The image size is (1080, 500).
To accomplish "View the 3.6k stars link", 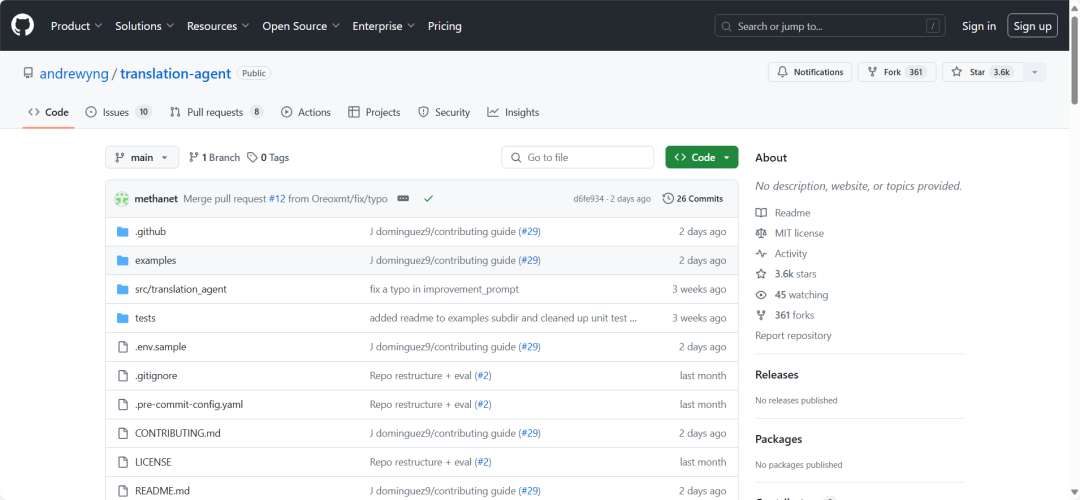I will 786,274.
